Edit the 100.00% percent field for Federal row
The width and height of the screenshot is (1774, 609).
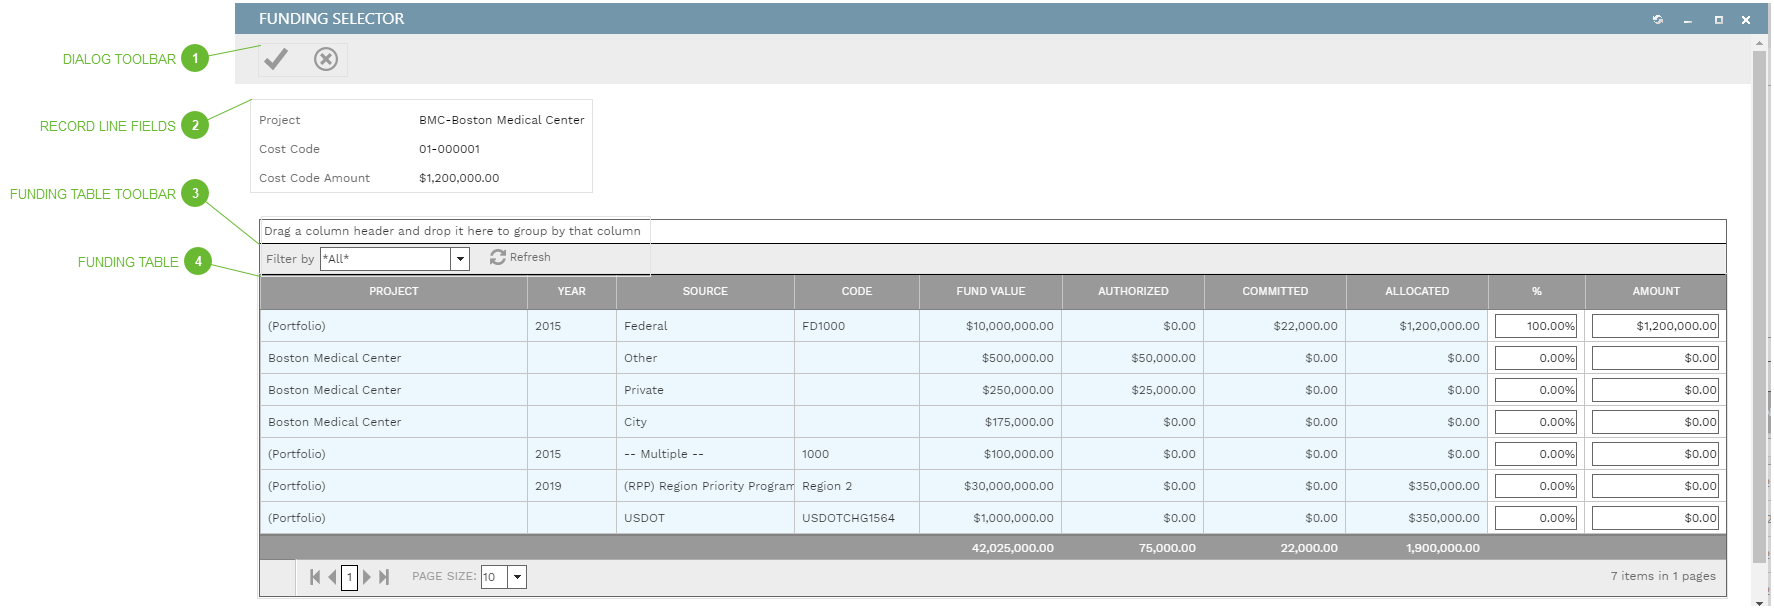point(1536,326)
